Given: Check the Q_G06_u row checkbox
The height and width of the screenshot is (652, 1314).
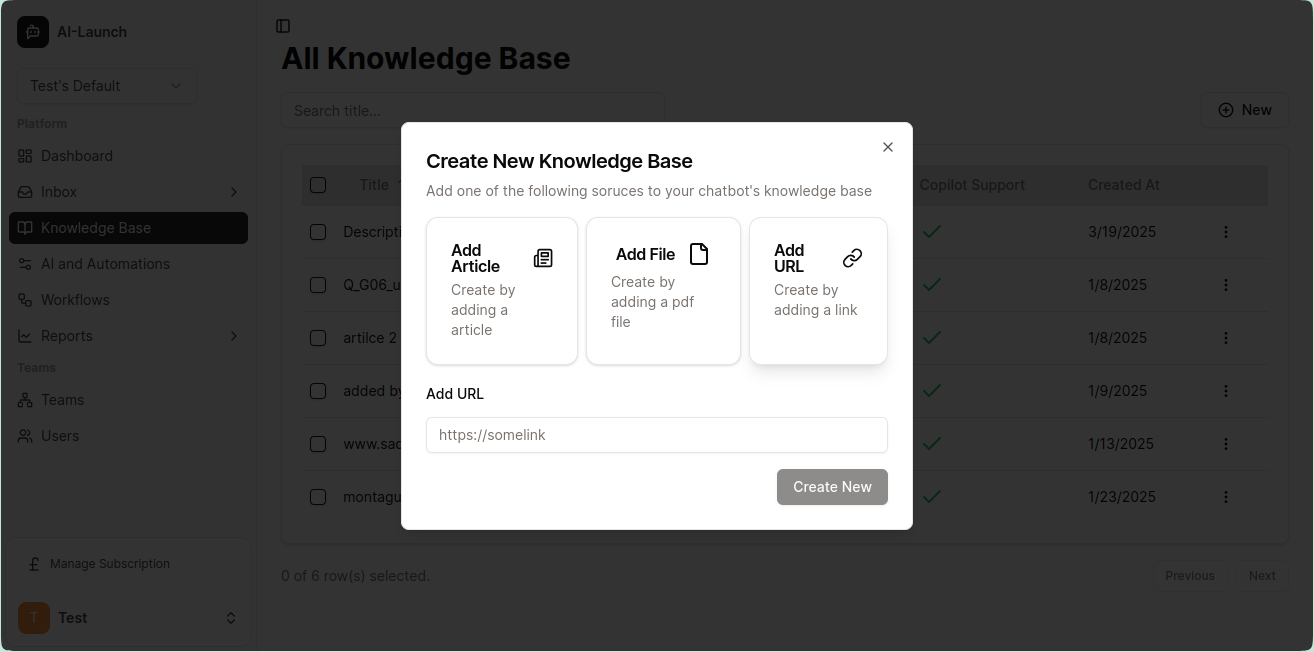Looking at the screenshot, I should 318,285.
